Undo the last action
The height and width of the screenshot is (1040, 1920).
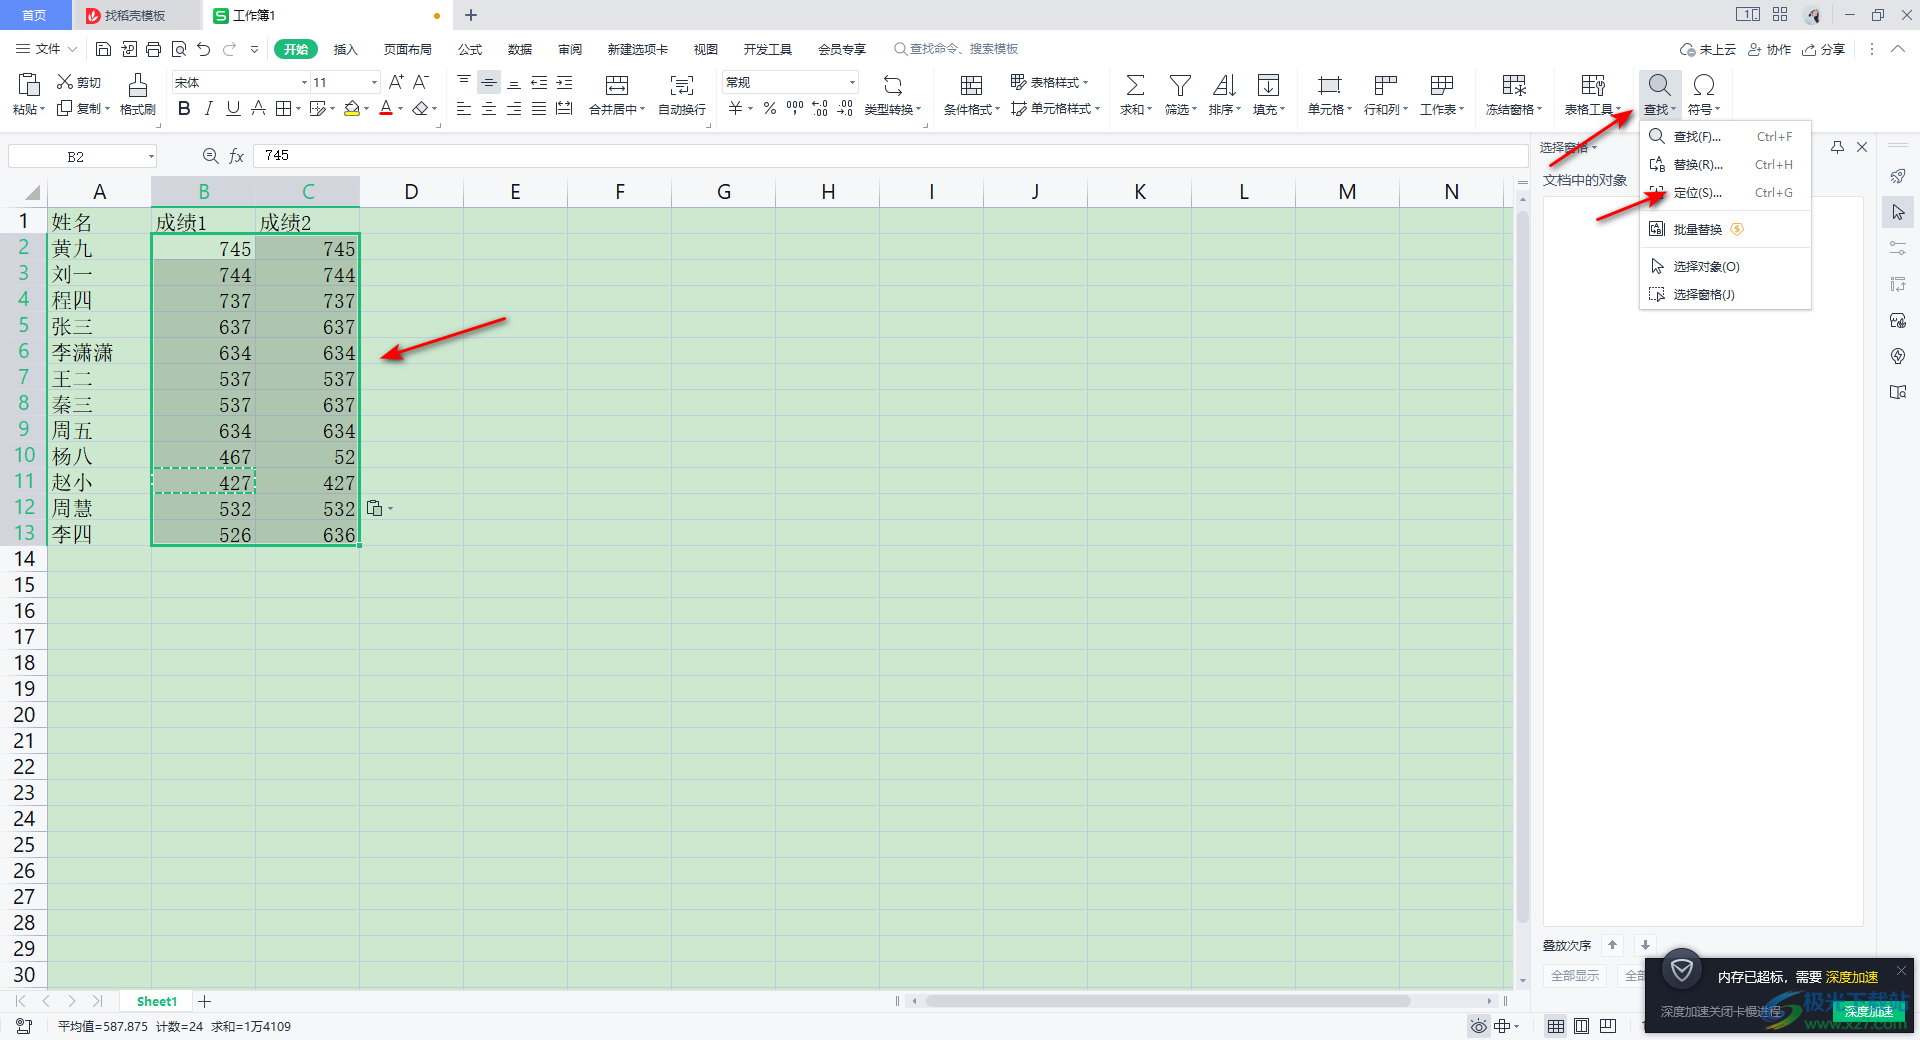204,49
